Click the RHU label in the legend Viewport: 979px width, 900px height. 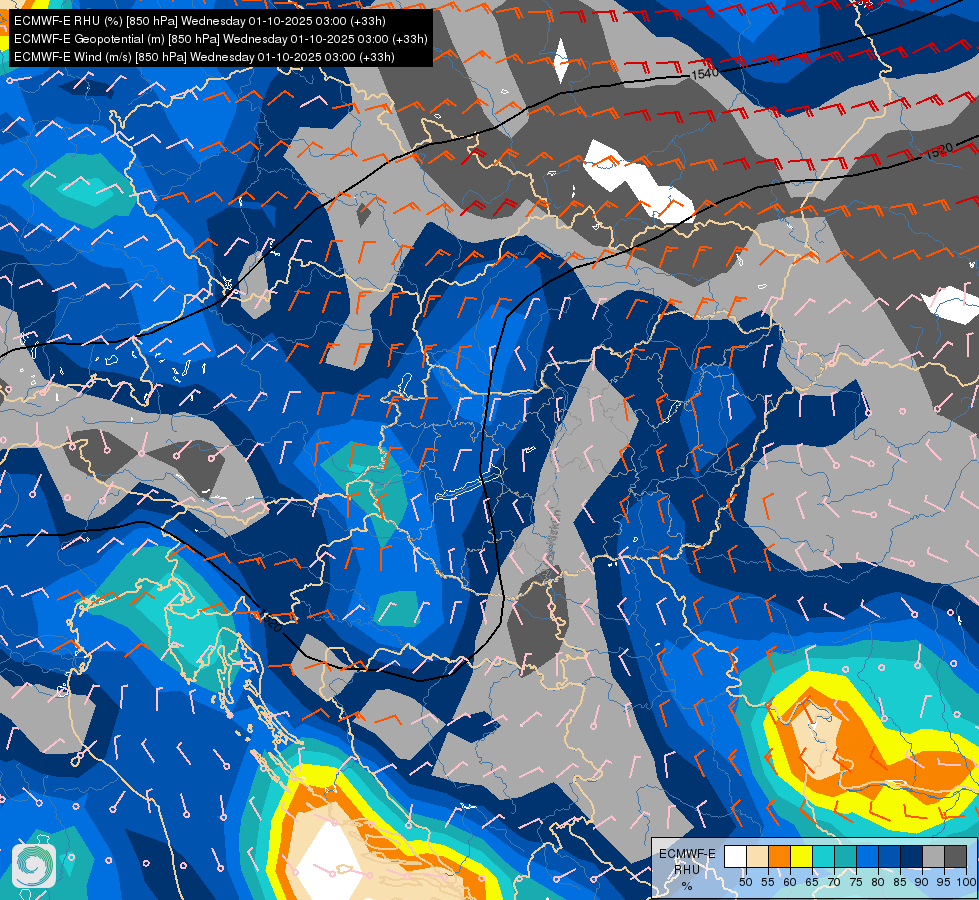(x=687, y=870)
